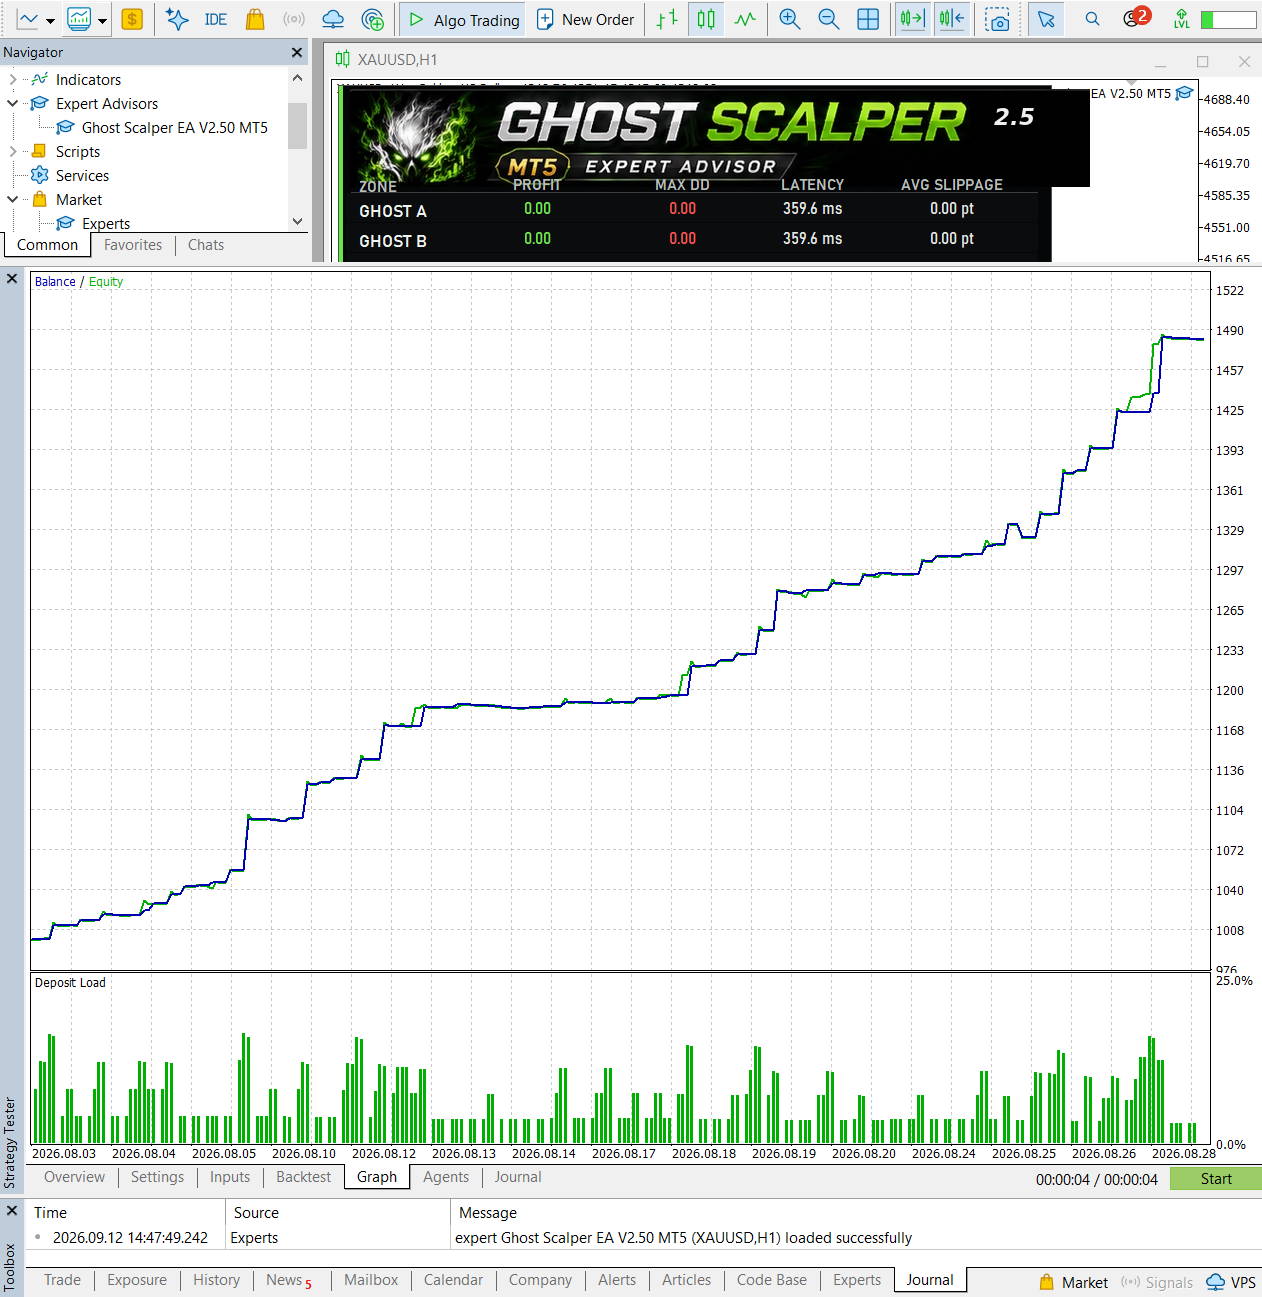Open account notifications with red badge
The image size is (1262, 1297).
click(1135, 17)
